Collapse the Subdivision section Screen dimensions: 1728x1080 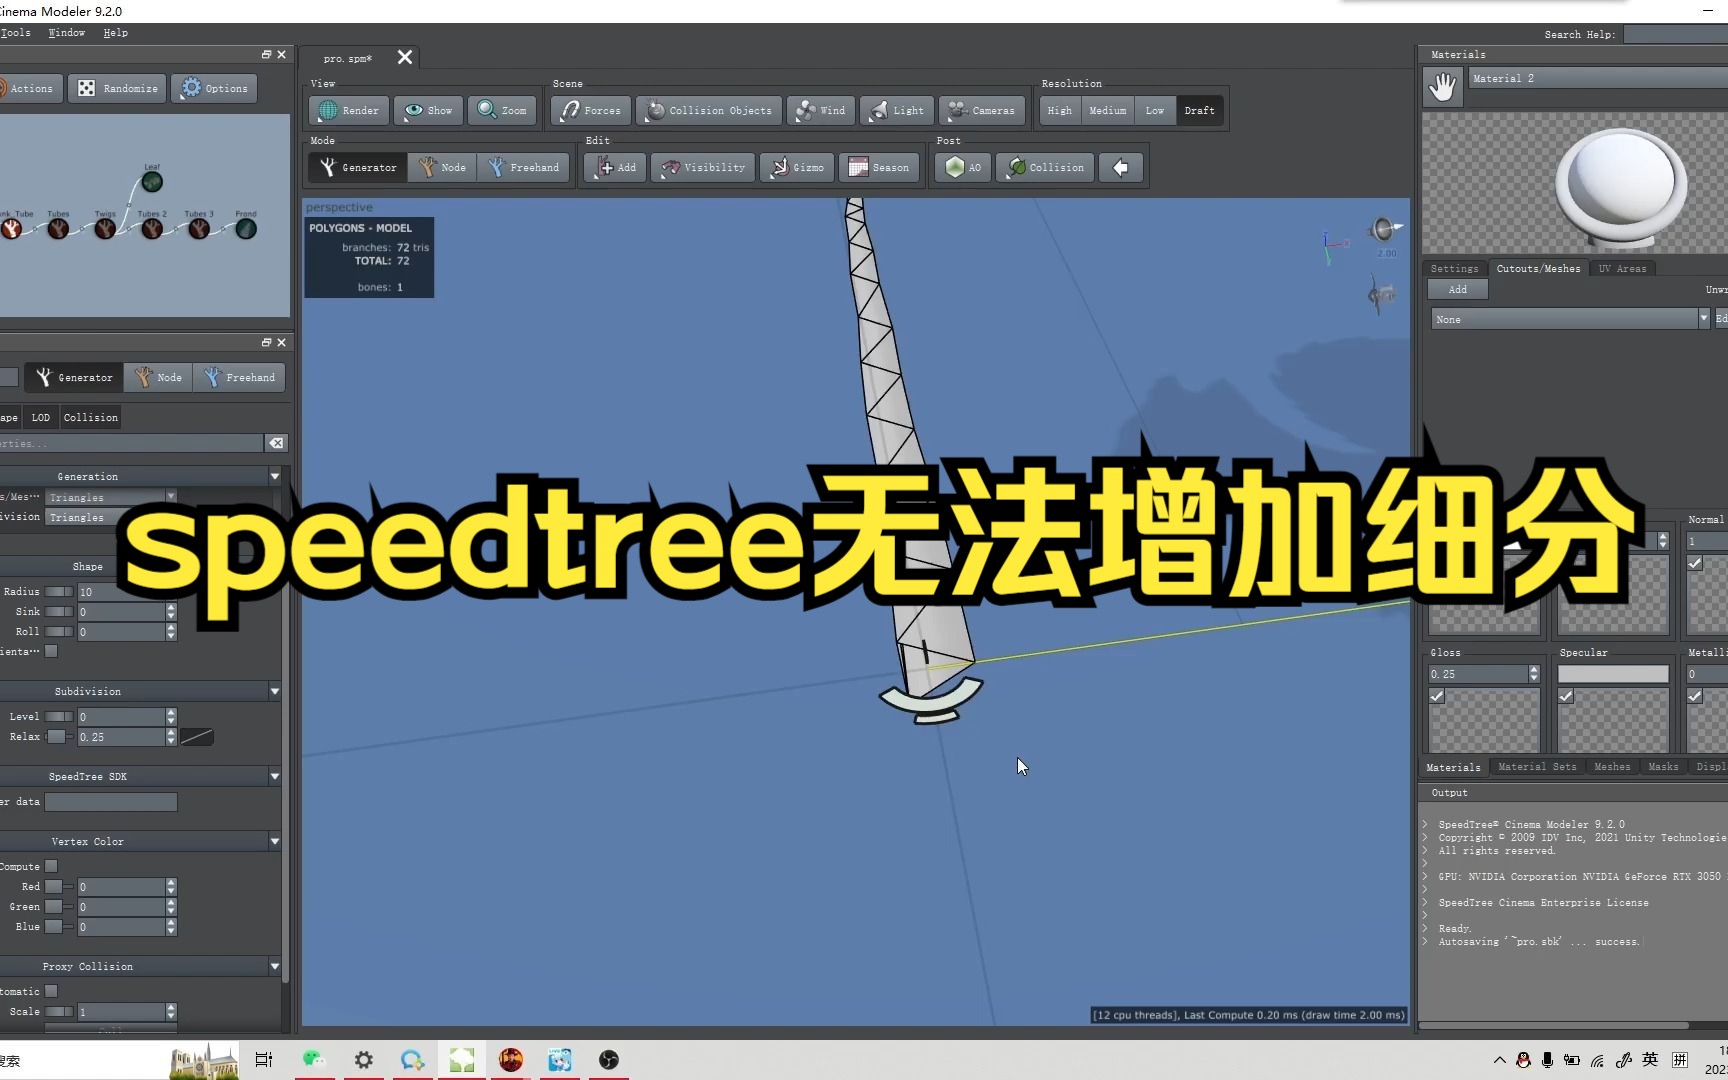coord(275,691)
